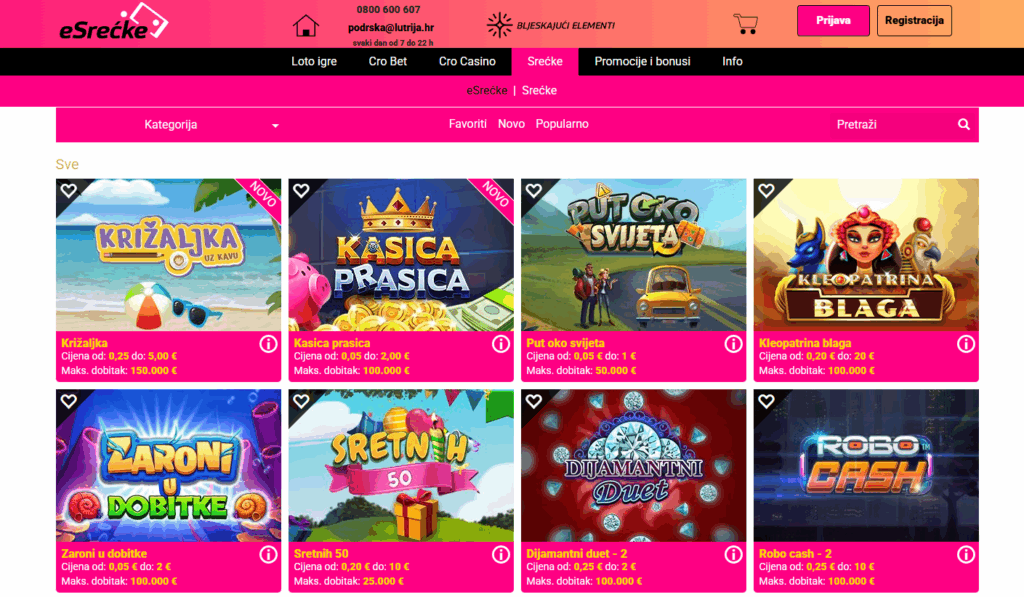The width and height of the screenshot is (1024, 597).
Task: Click the Blještajući elementi sparkle icon
Action: (x=500, y=25)
